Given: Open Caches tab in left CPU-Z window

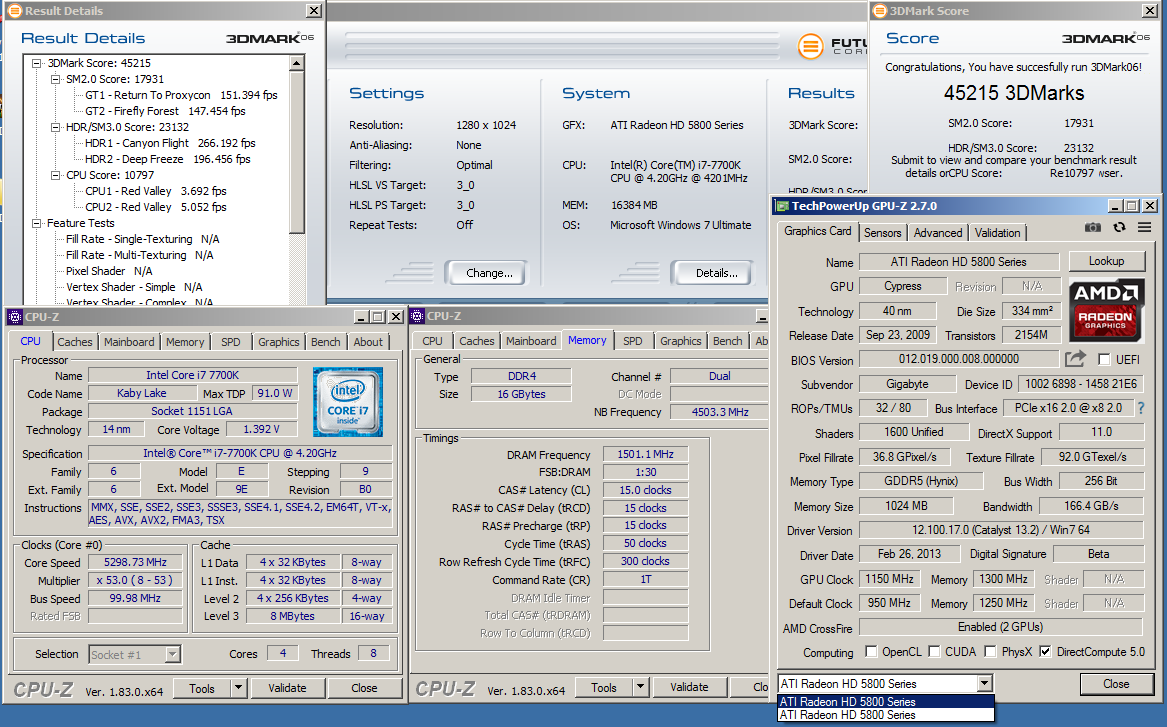Looking at the screenshot, I should click(75, 342).
